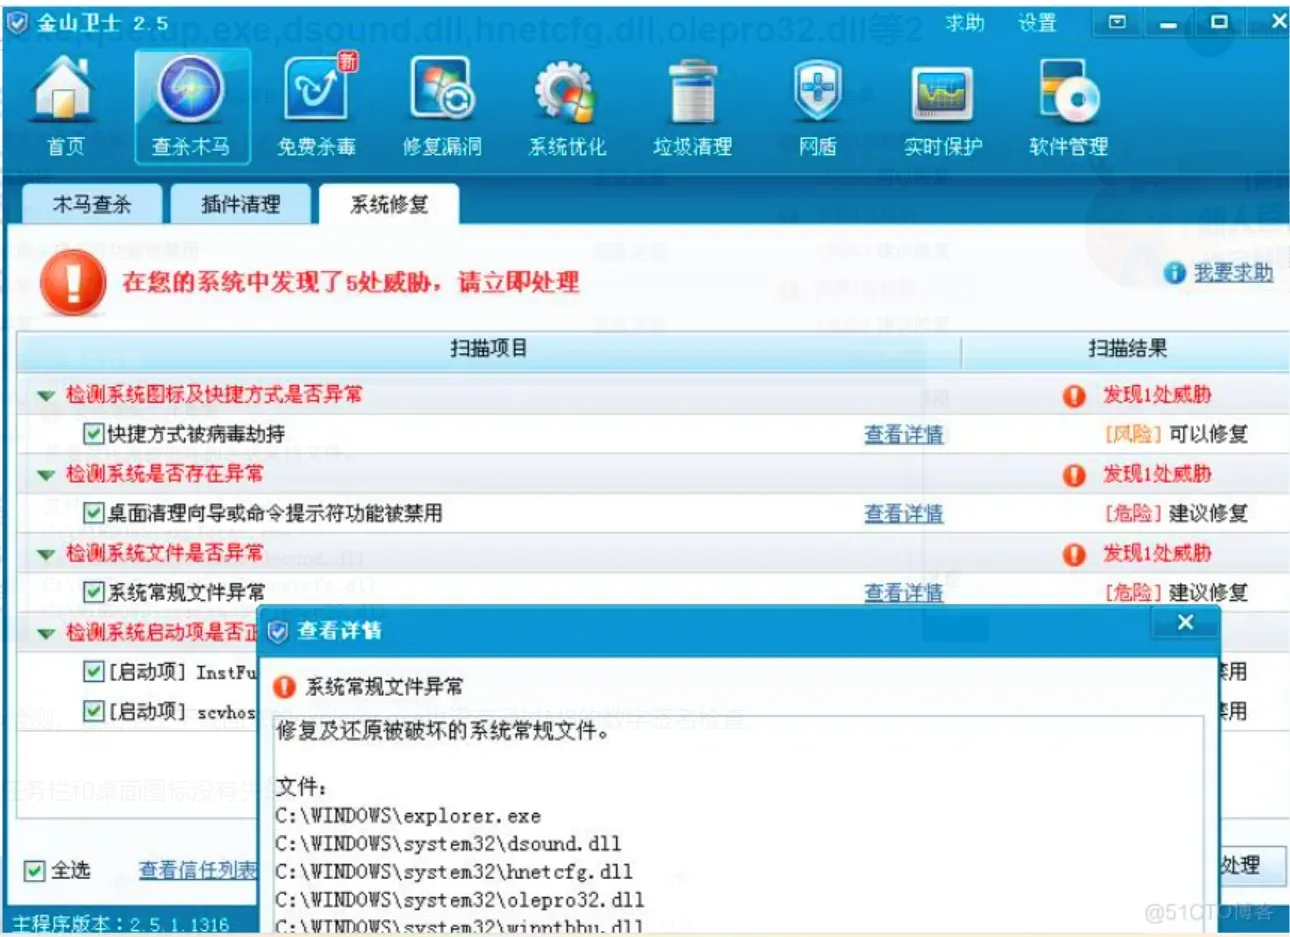Select the 查杀木马 trojan scan icon

[x=191, y=104]
